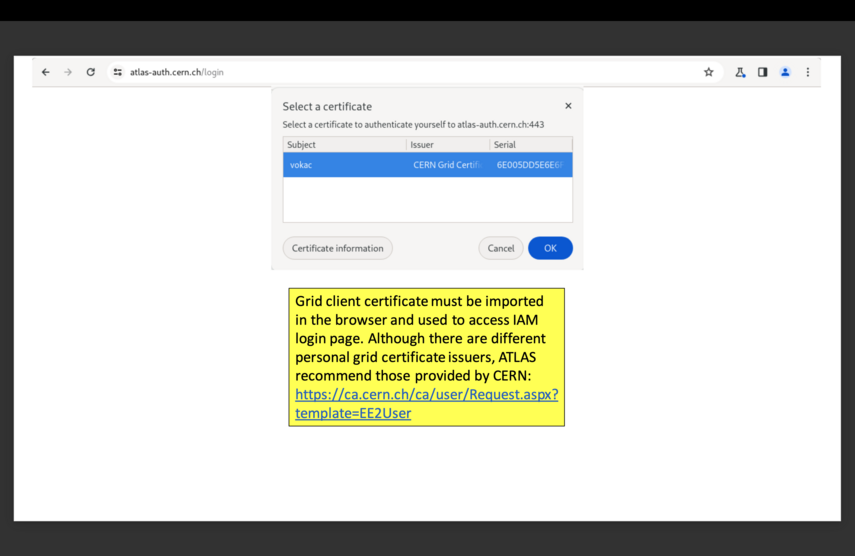Focus the address bar URL field
The height and width of the screenshot is (556, 855).
[x=400, y=72]
